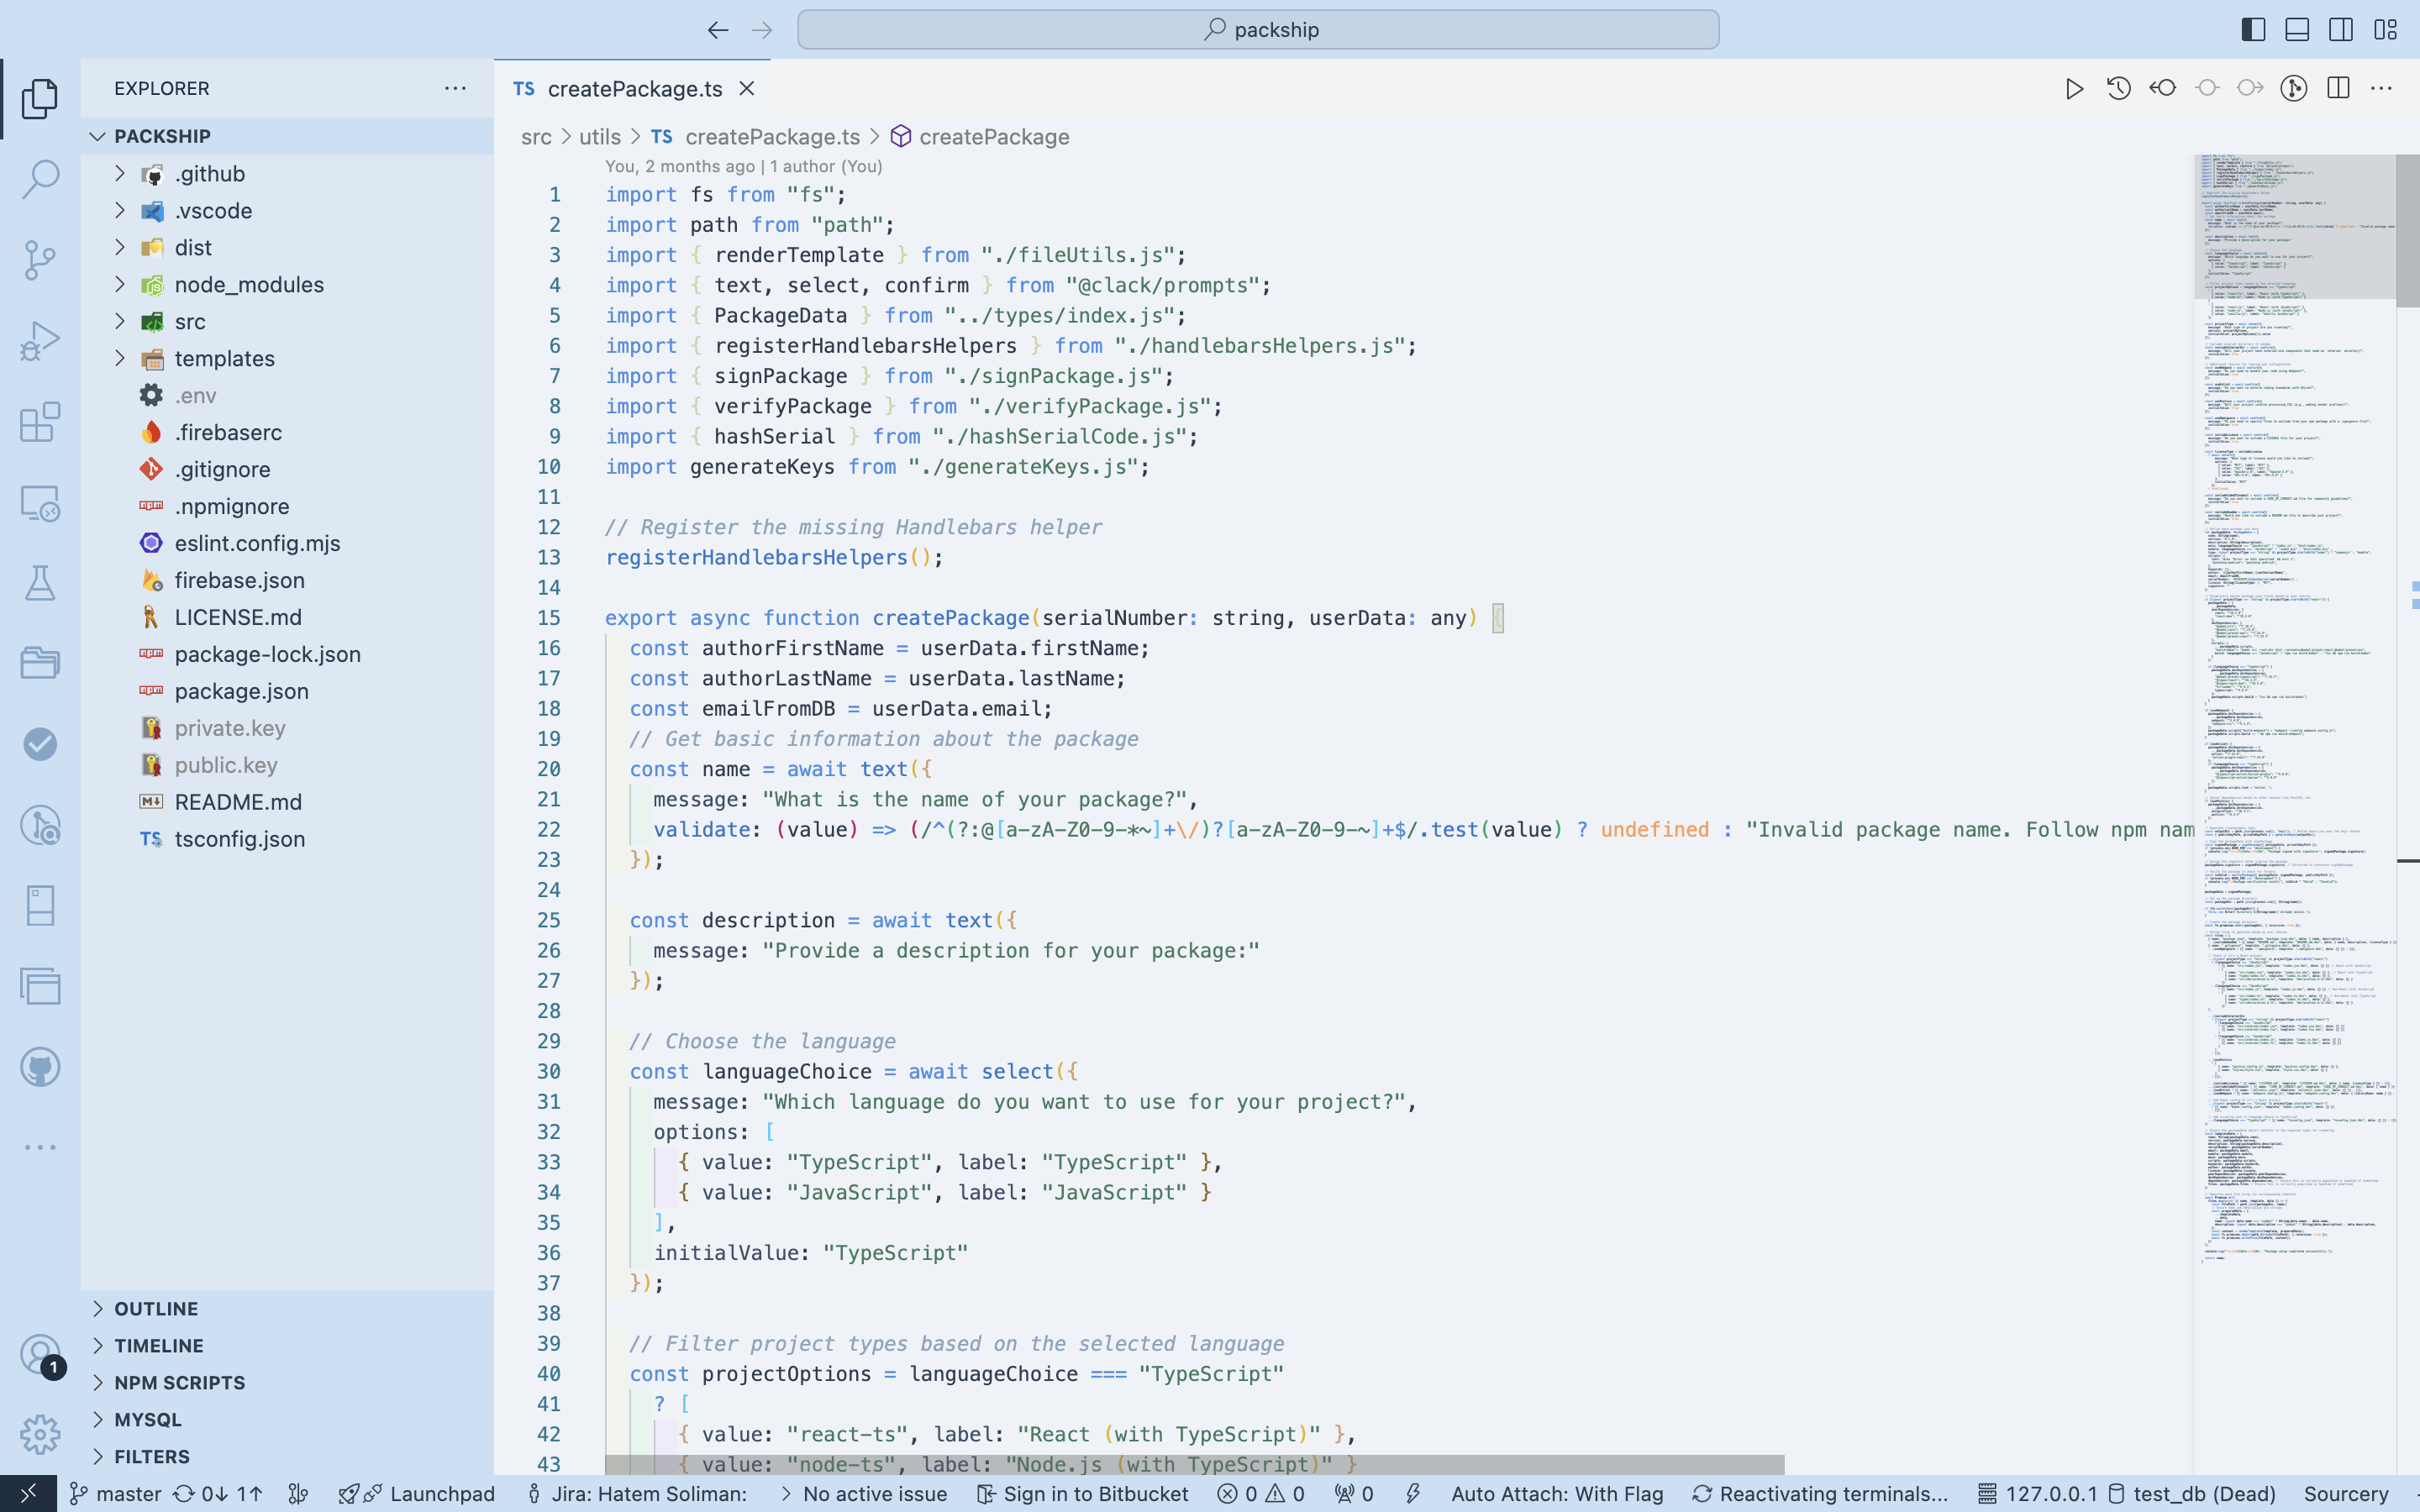Open tsconfig.json in the explorer

(x=287, y=840)
